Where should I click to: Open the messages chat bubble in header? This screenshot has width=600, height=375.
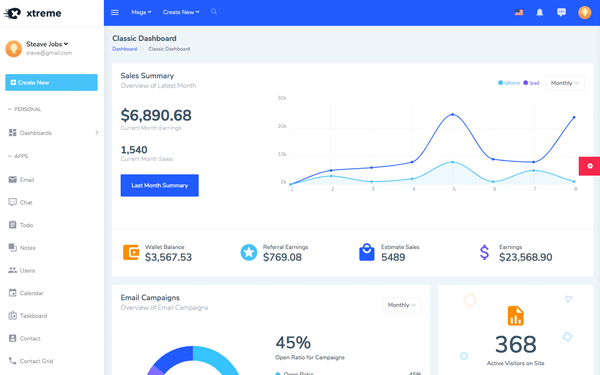click(561, 13)
